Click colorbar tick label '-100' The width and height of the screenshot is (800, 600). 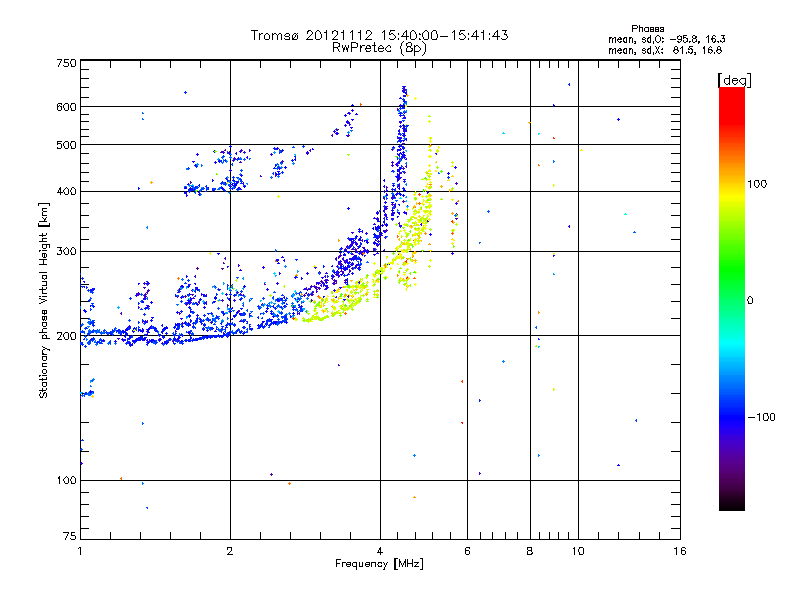click(762, 417)
